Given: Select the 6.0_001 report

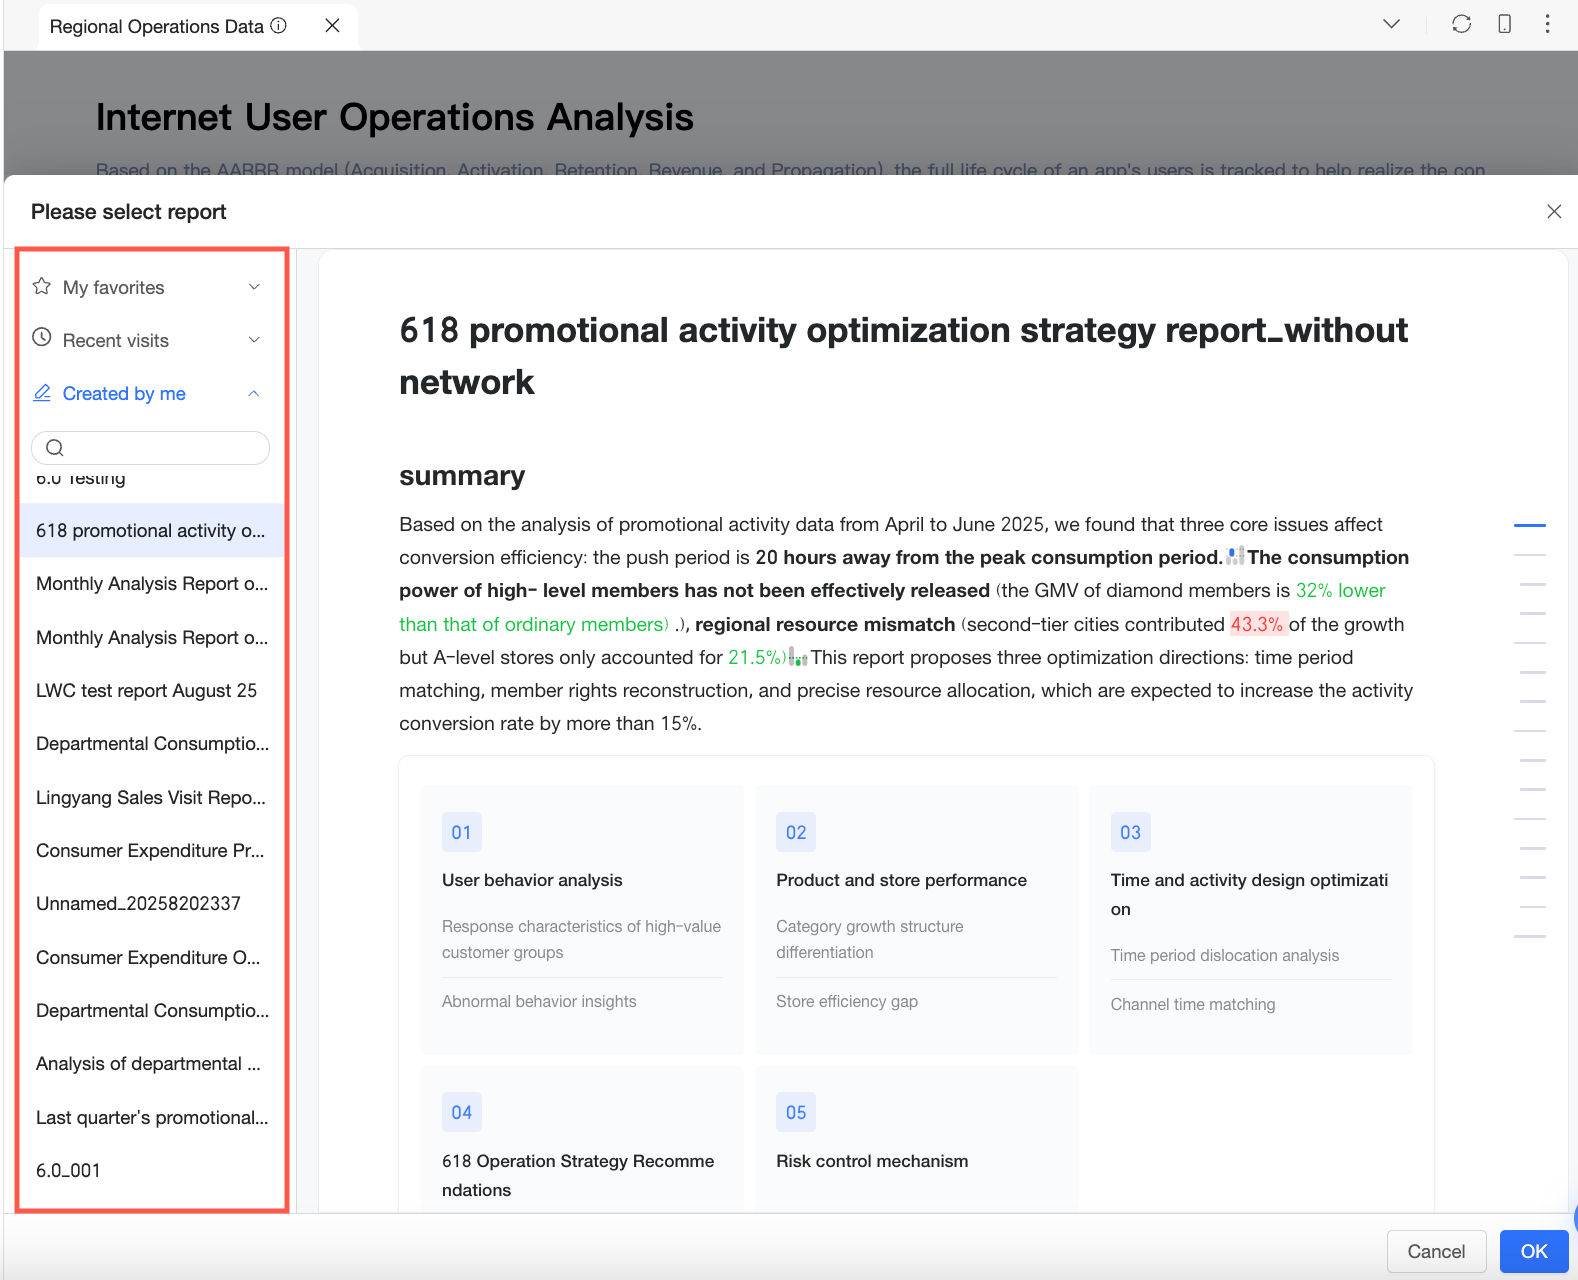Looking at the screenshot, I should point(152,1170).
